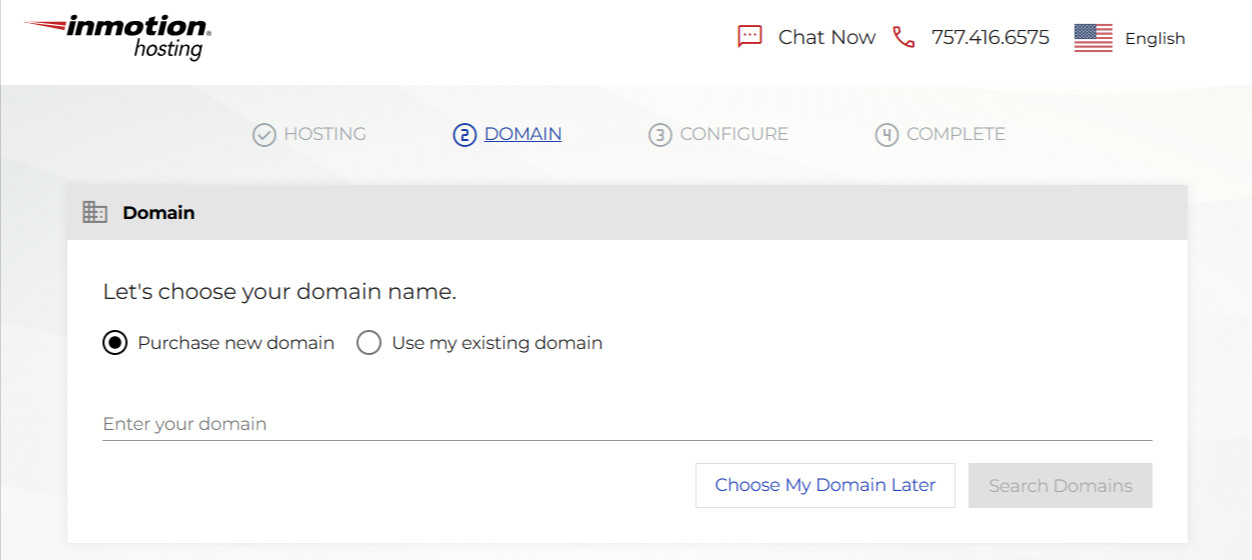Open the English language selector

pyautogui.click(x=1155, y=38)
